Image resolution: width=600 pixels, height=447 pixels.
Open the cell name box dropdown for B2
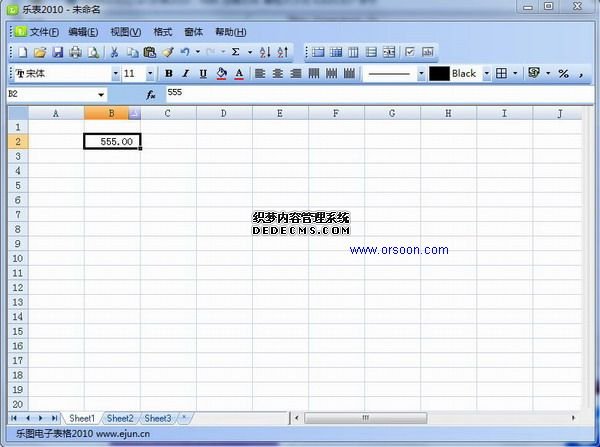pyautogui.click(x=101, y=95)
